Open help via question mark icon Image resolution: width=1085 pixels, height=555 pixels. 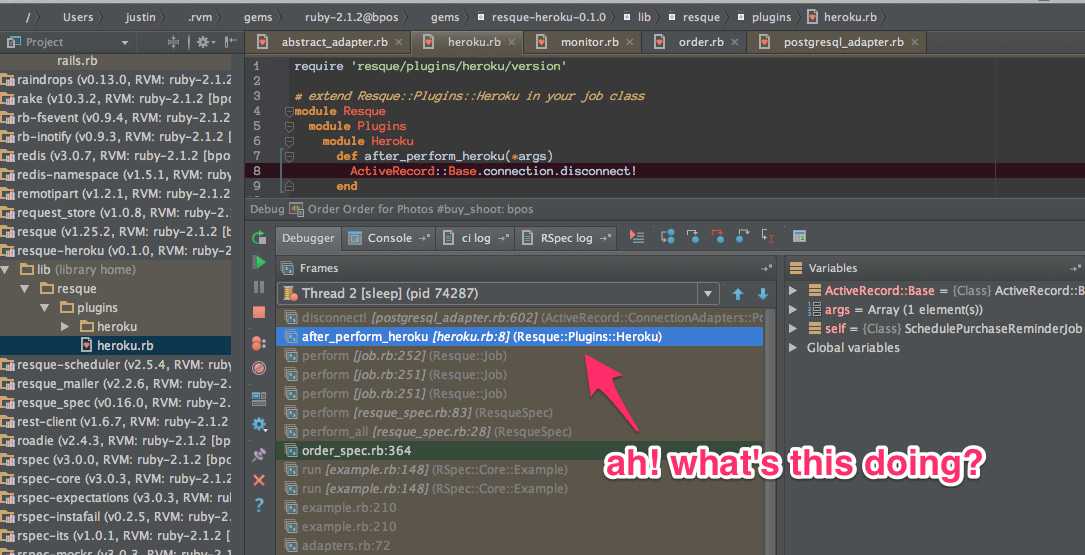[259, 506]
